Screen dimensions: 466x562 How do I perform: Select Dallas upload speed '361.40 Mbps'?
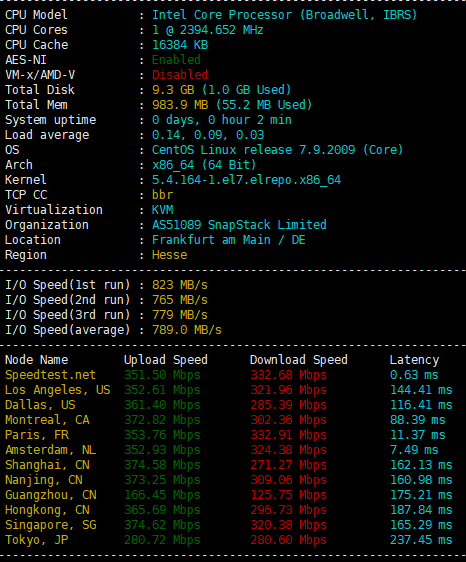tap(162, 405)
